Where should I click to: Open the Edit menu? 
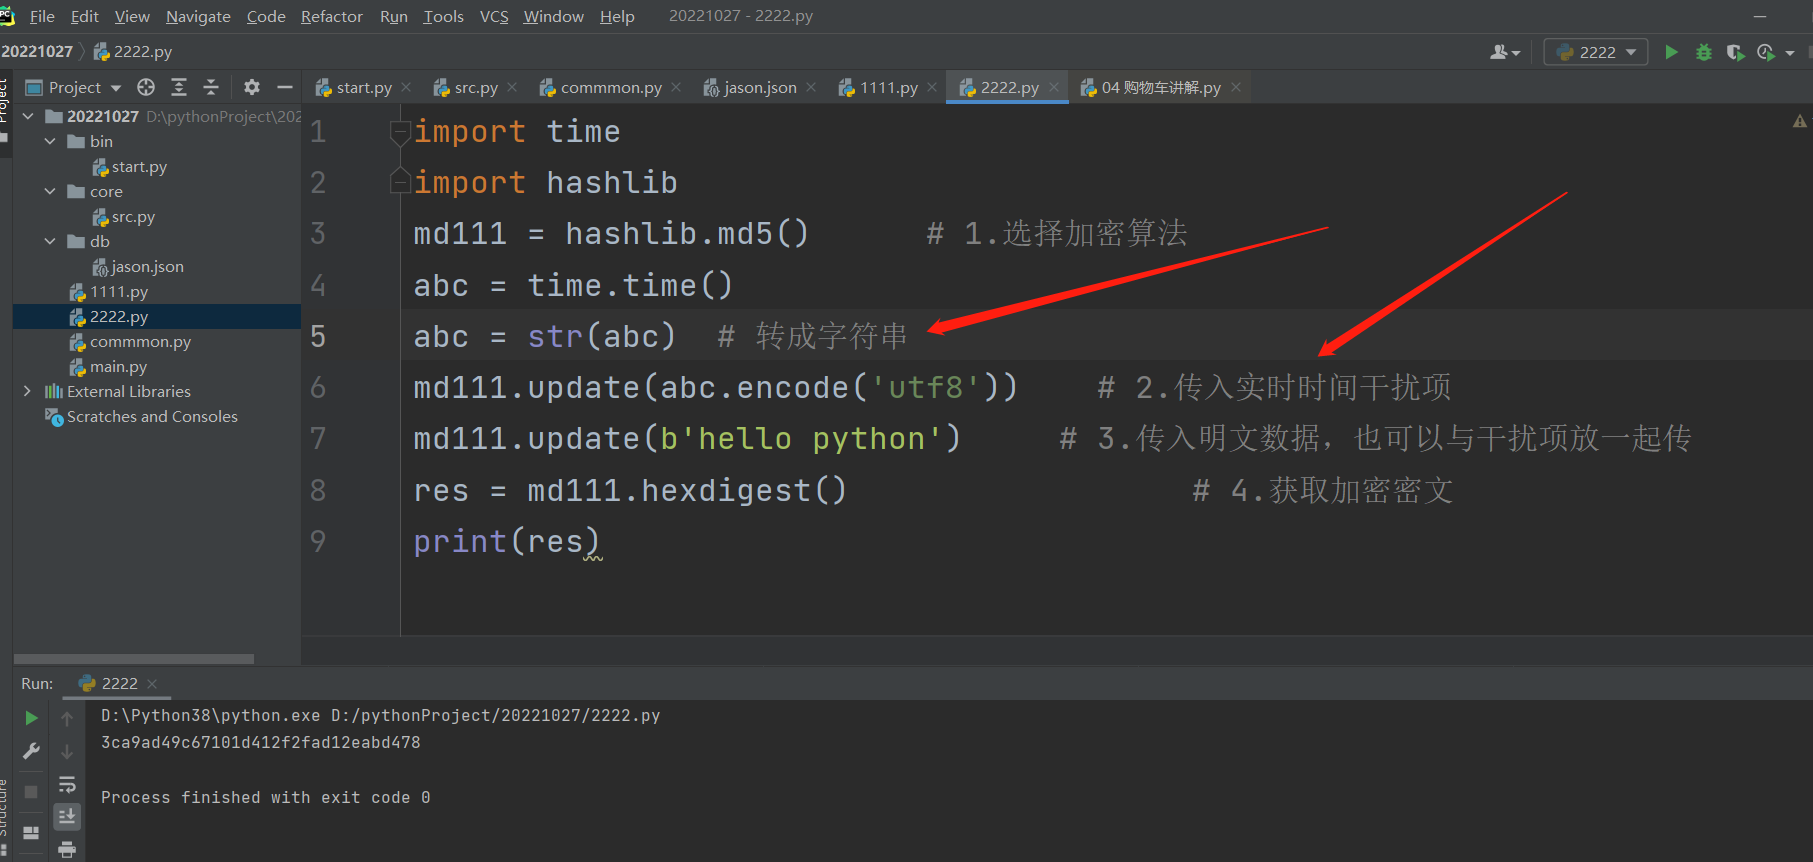pos(85,16)
